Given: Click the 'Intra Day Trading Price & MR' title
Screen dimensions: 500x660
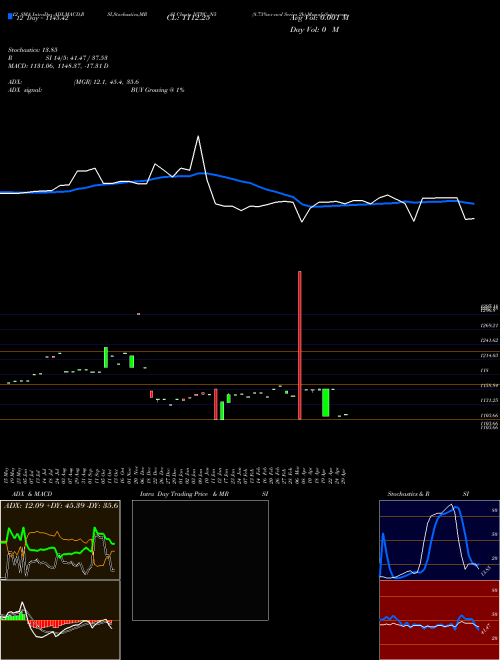Looking at the screenshot, I should (184, 494).
